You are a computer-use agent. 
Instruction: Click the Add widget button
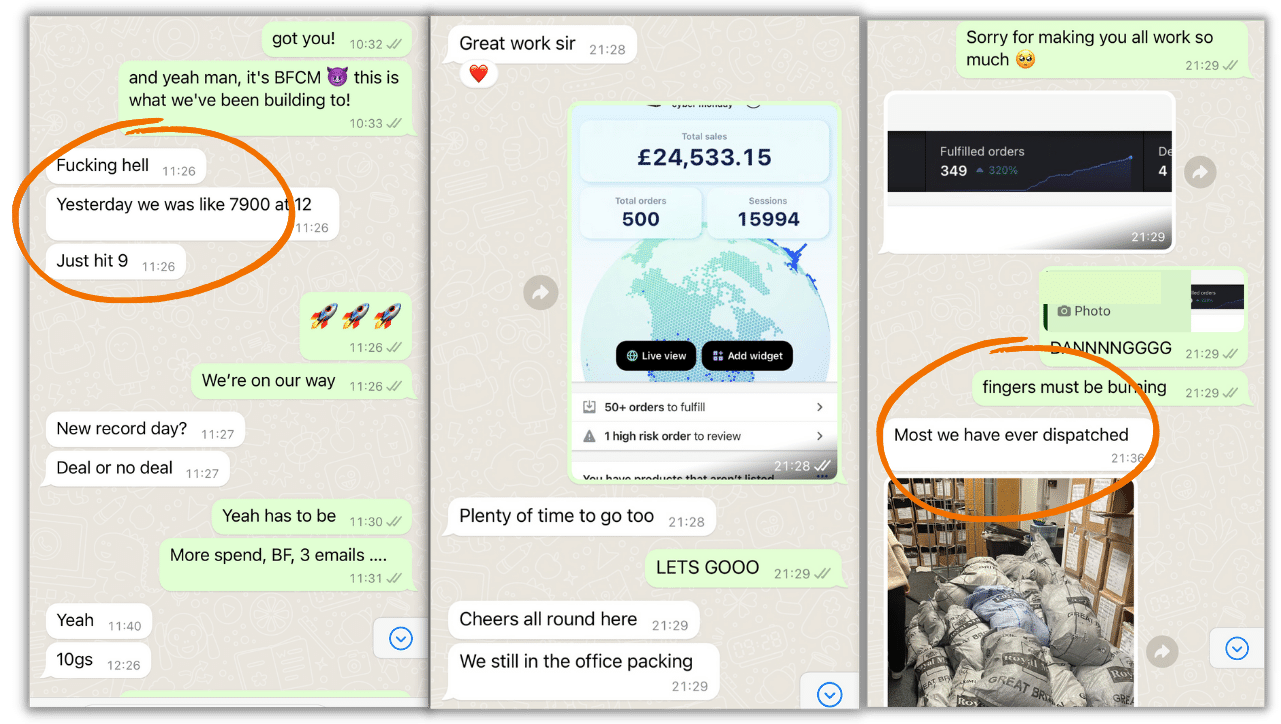pos(748,356)
